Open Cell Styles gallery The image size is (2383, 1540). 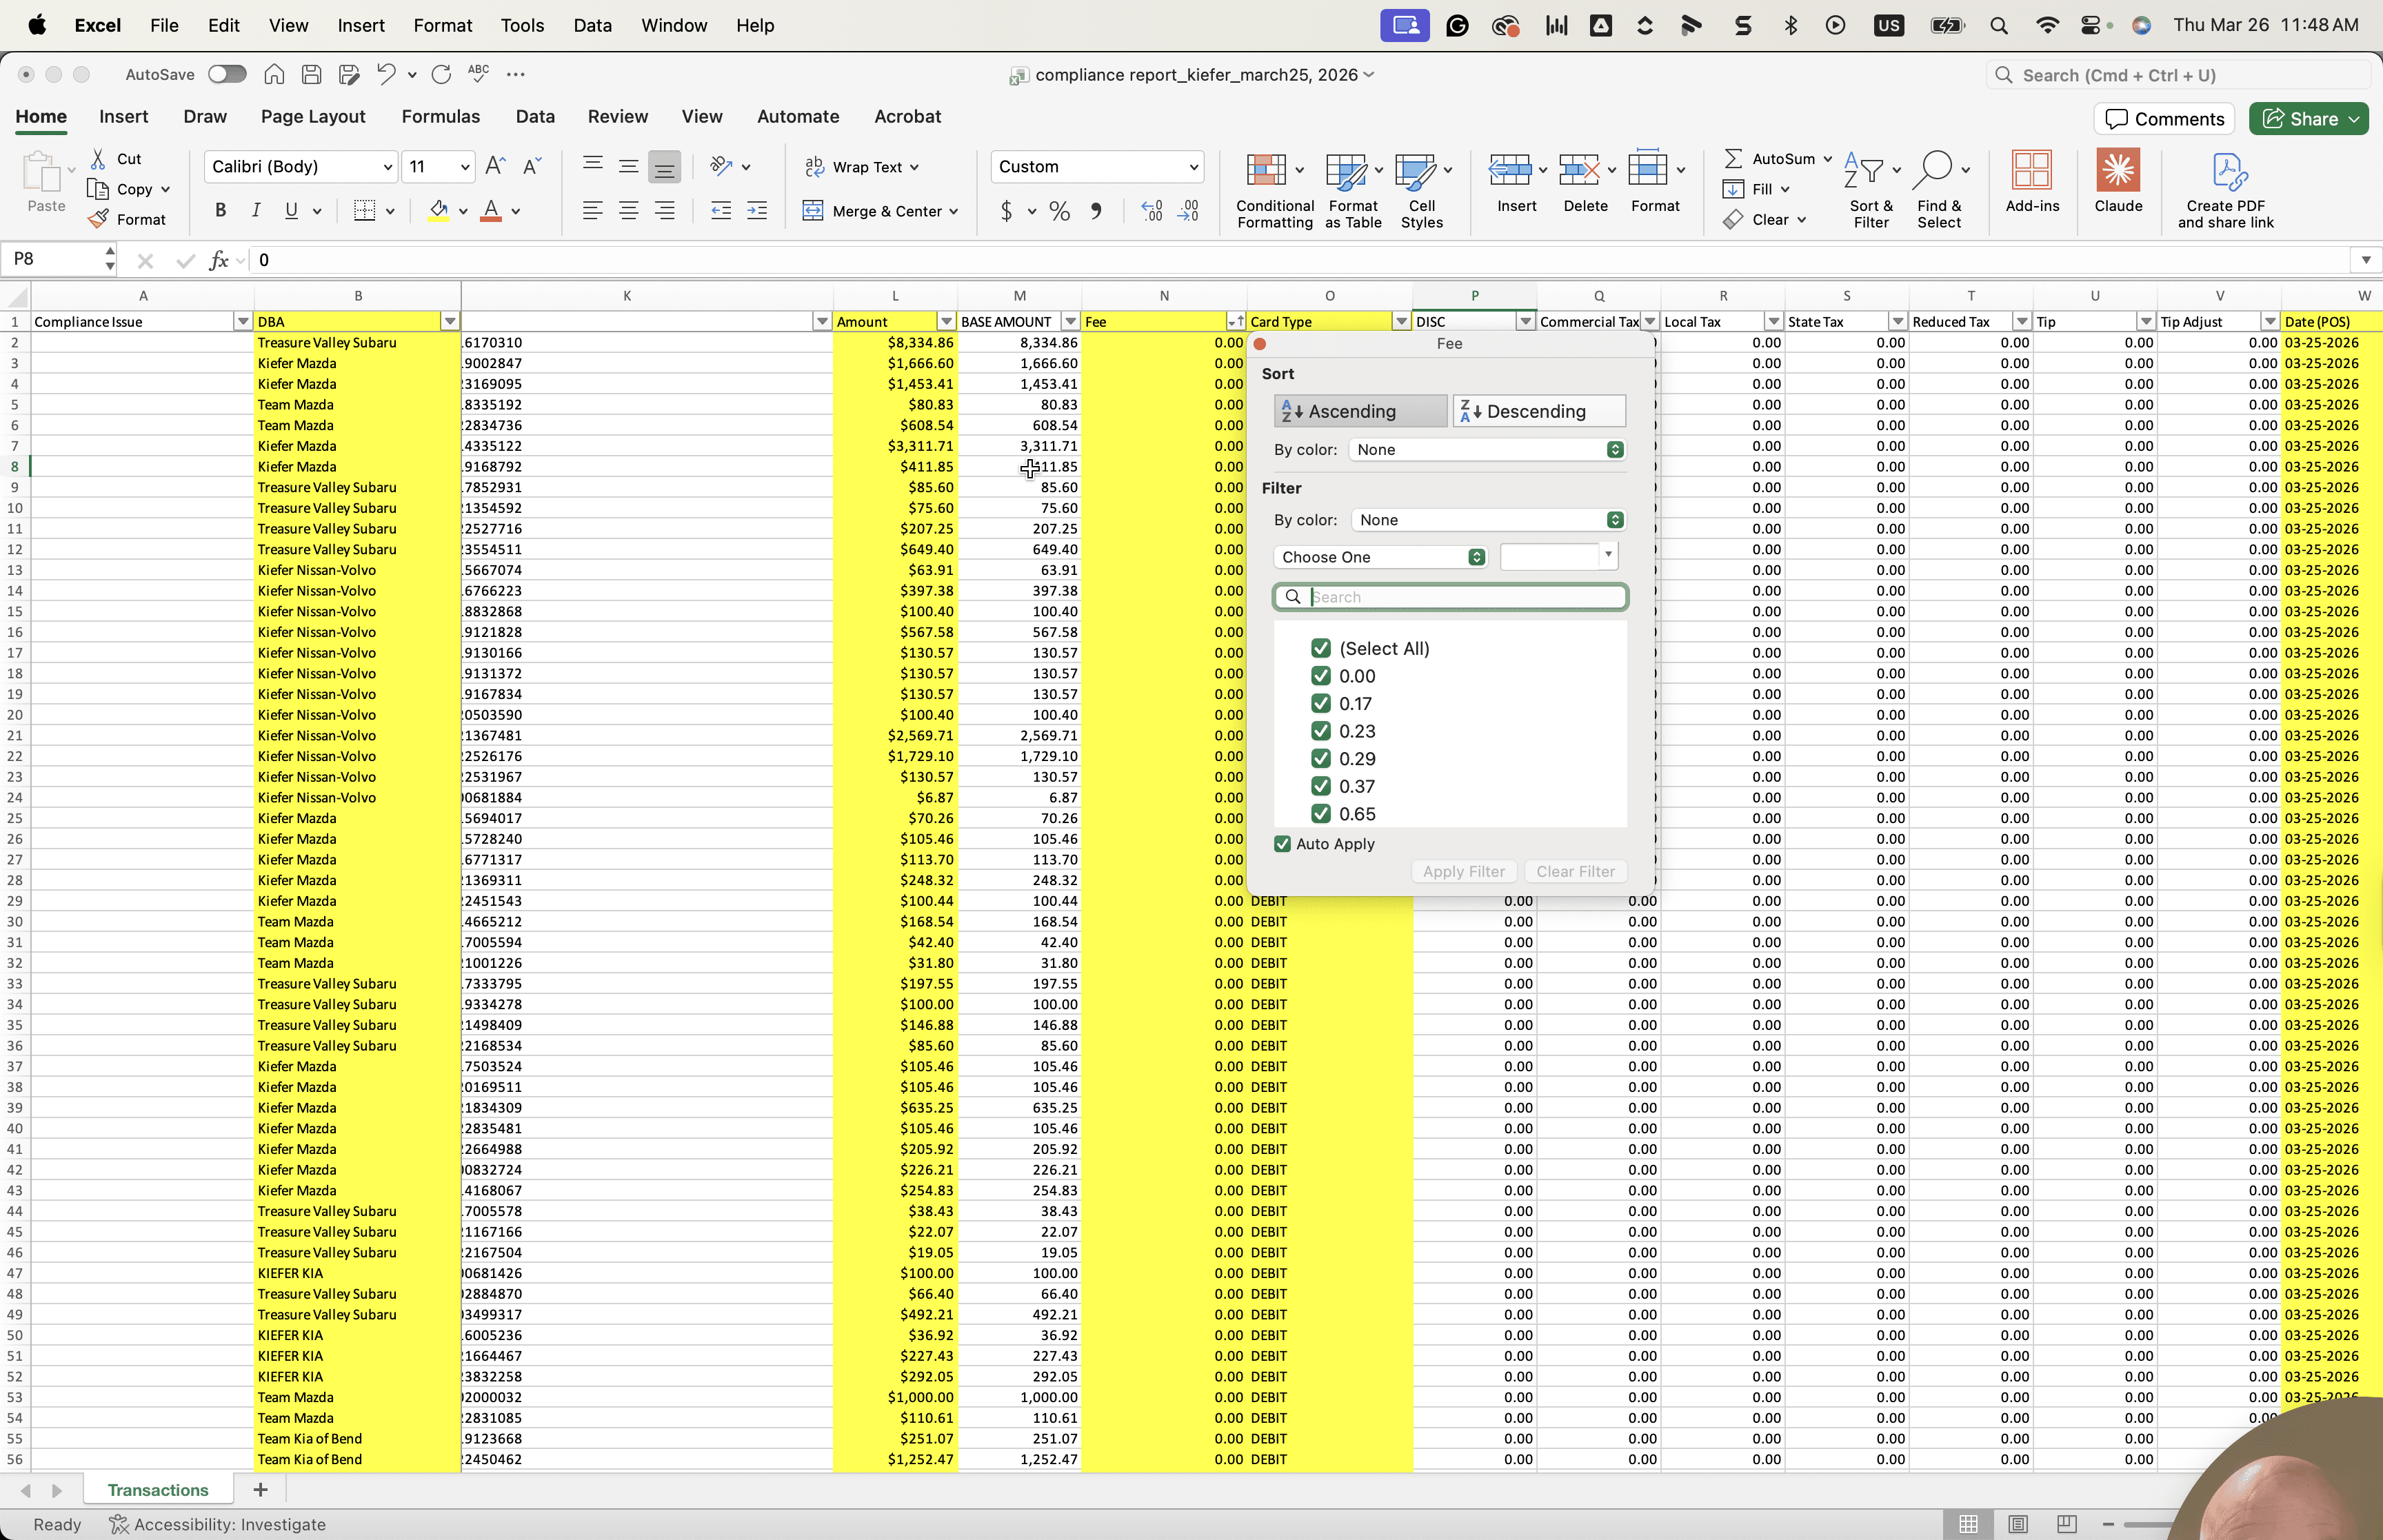click(1421, 190)
